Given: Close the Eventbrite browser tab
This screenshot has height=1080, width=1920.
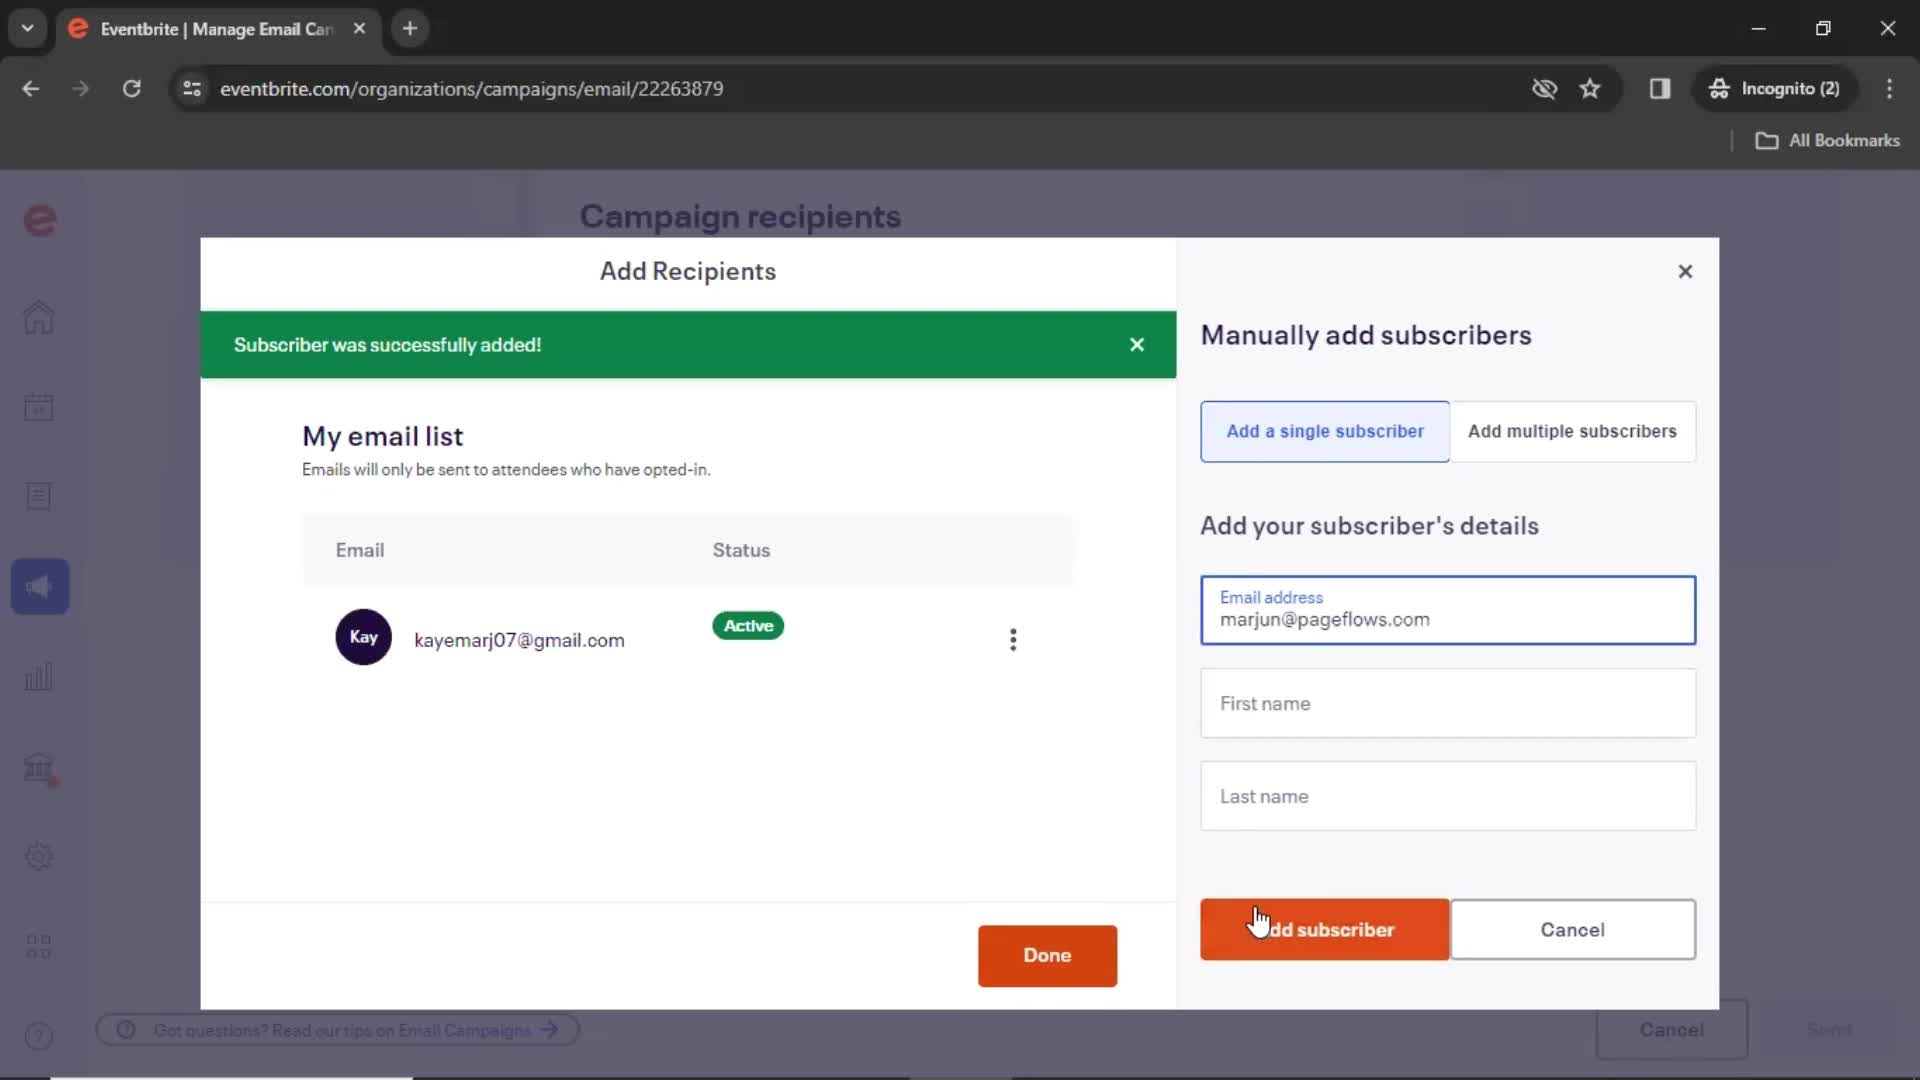Looking at the screenshot, I should point(359,29).
